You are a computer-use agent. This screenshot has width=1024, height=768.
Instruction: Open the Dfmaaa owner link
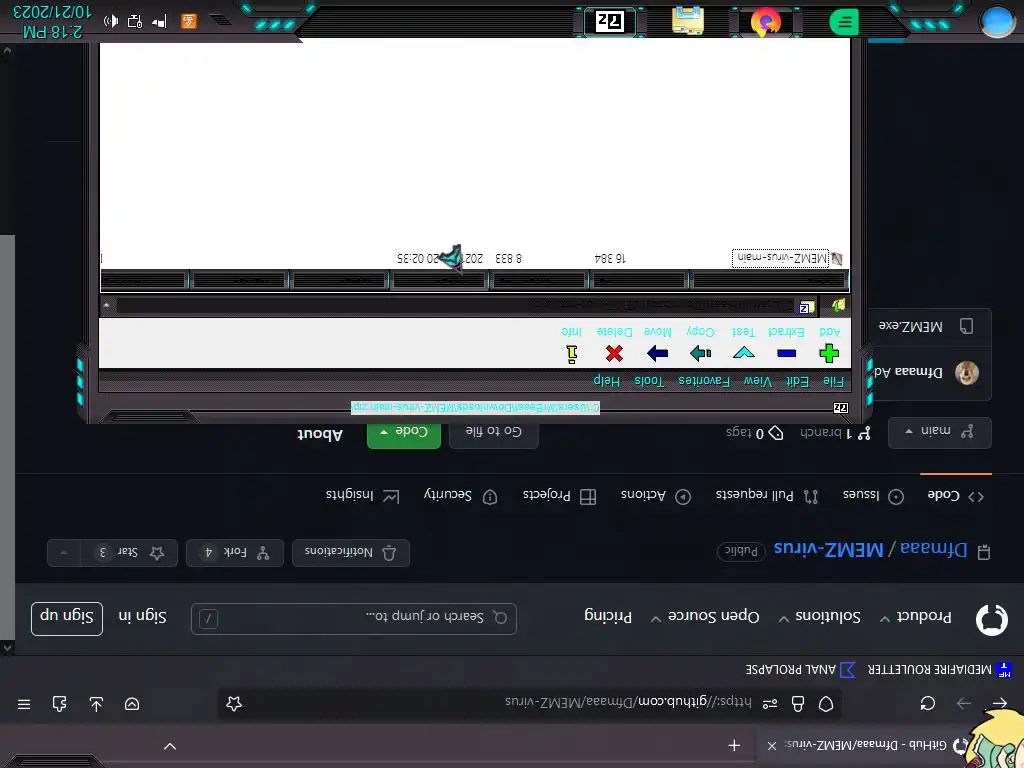click(933, 550)
